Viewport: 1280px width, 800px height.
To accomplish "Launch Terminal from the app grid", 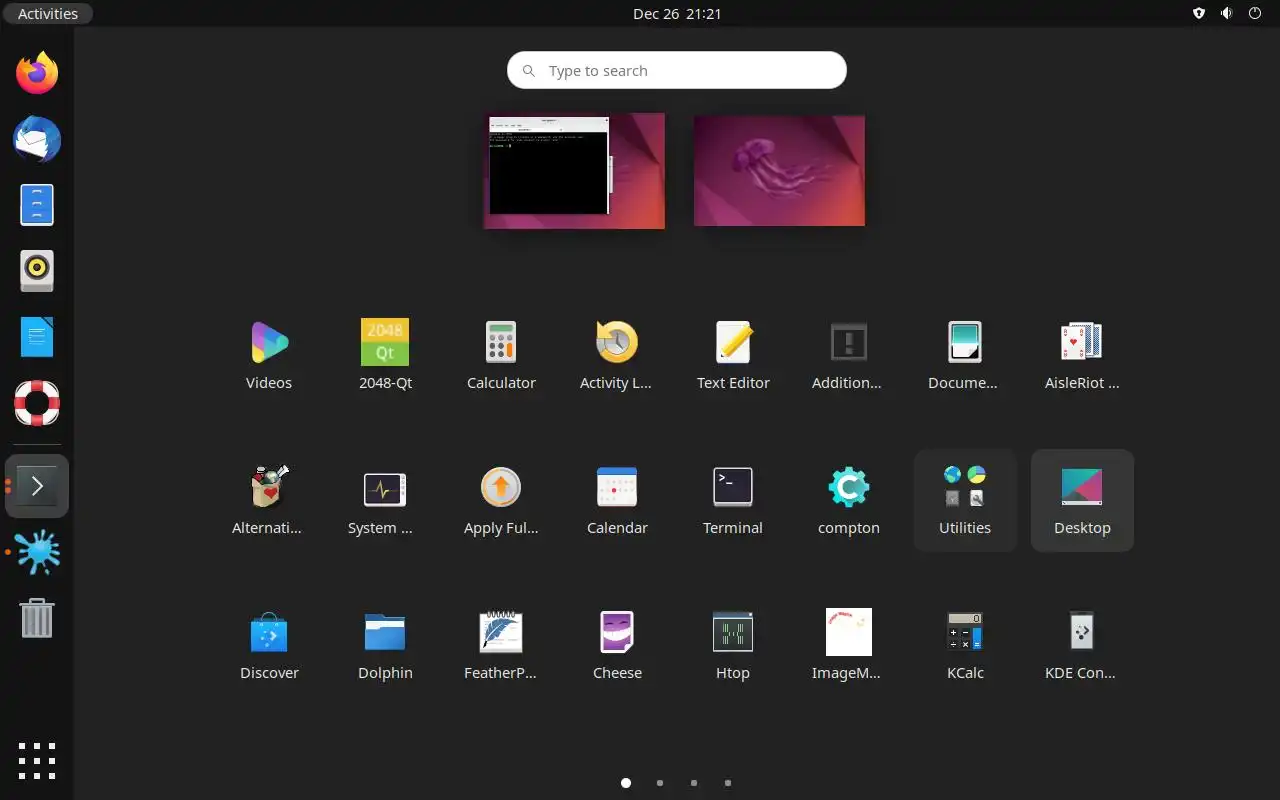I will tap(733, 500).
